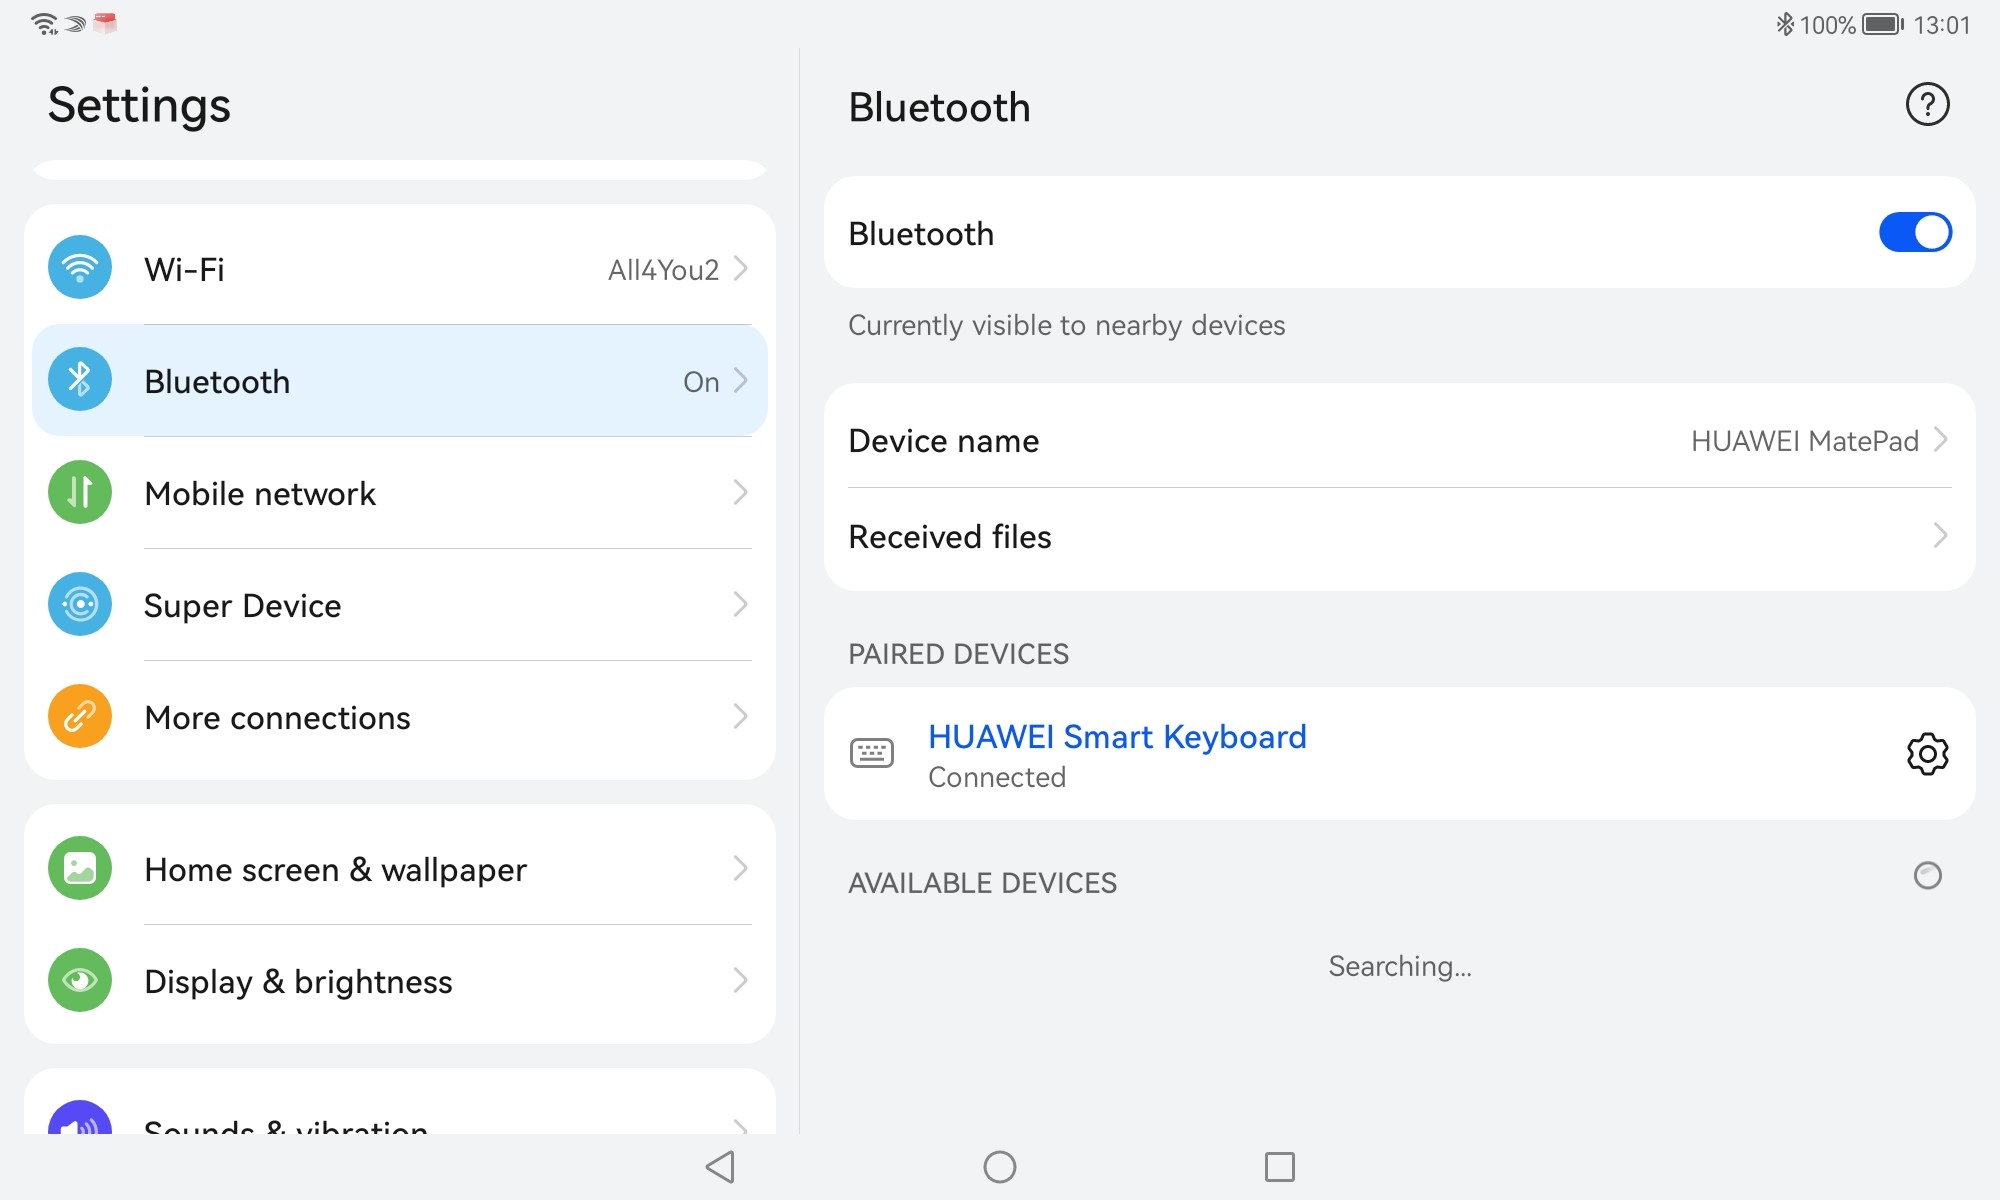
Task: Tap the Super Device icon
Action: (80, 604)
